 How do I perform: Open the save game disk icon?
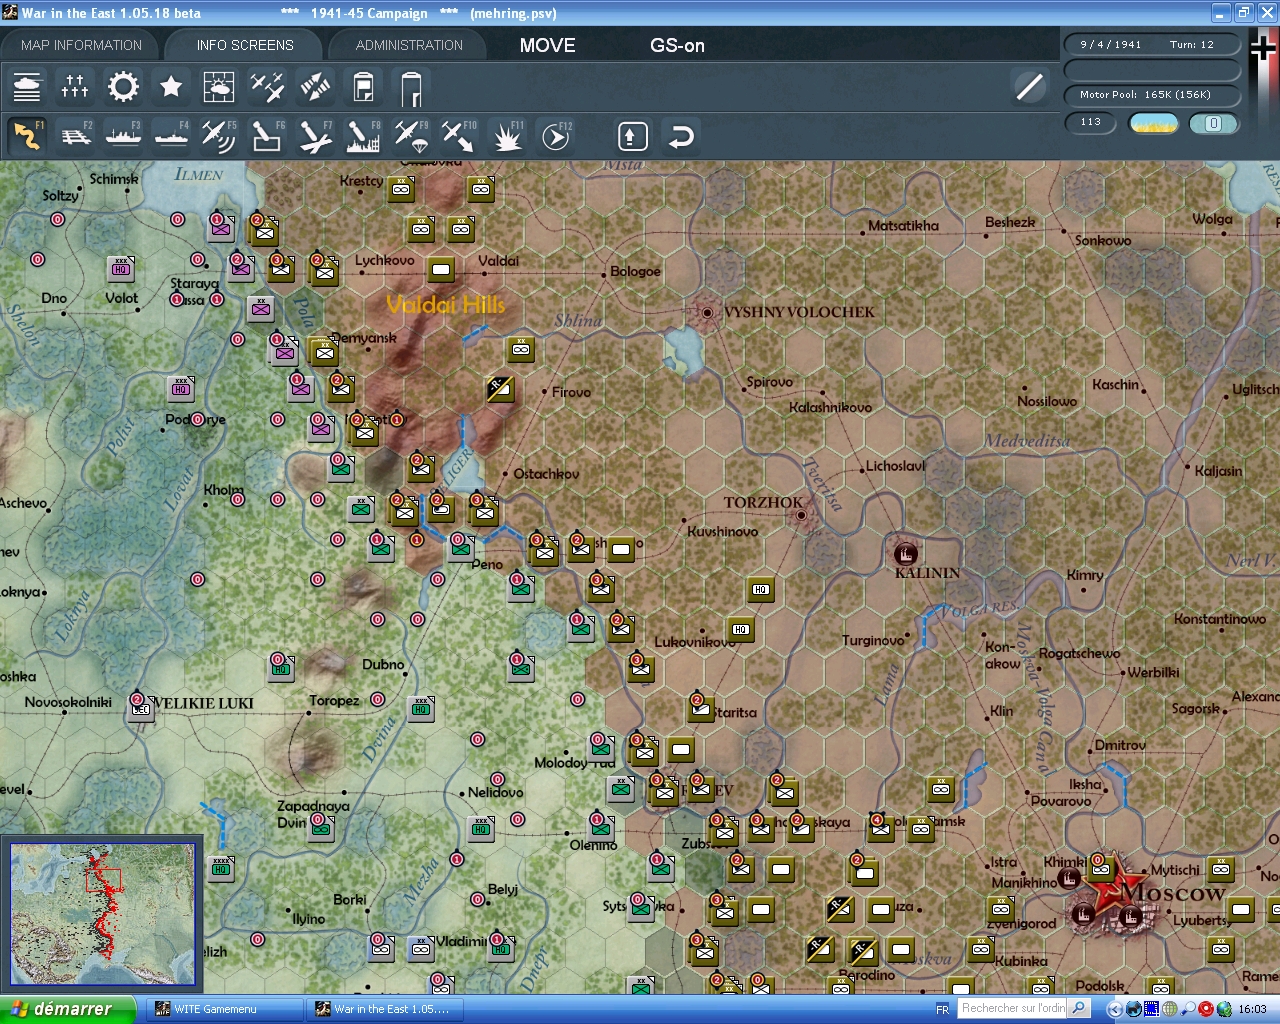363,88
